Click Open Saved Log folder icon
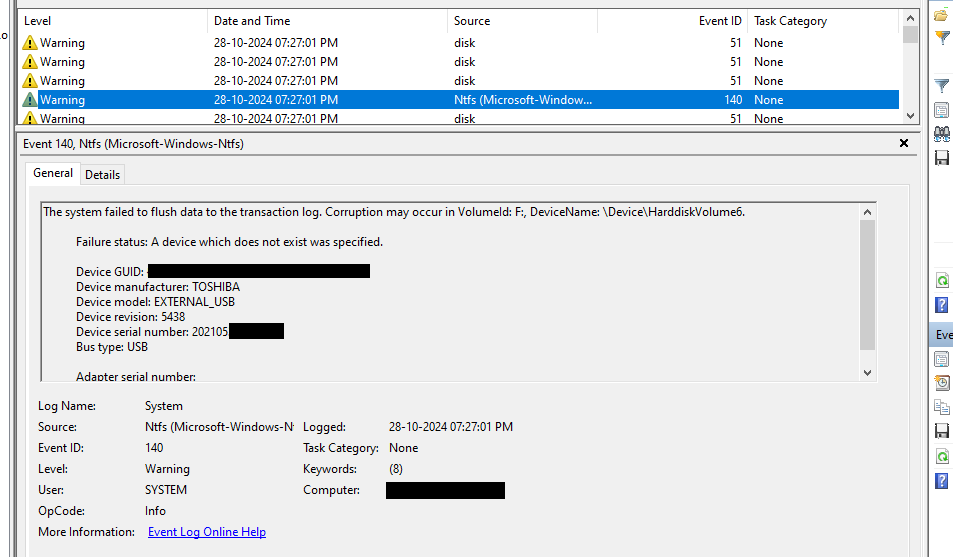The height and width of the screenshot is (557, 953). (x=941, y=15)
